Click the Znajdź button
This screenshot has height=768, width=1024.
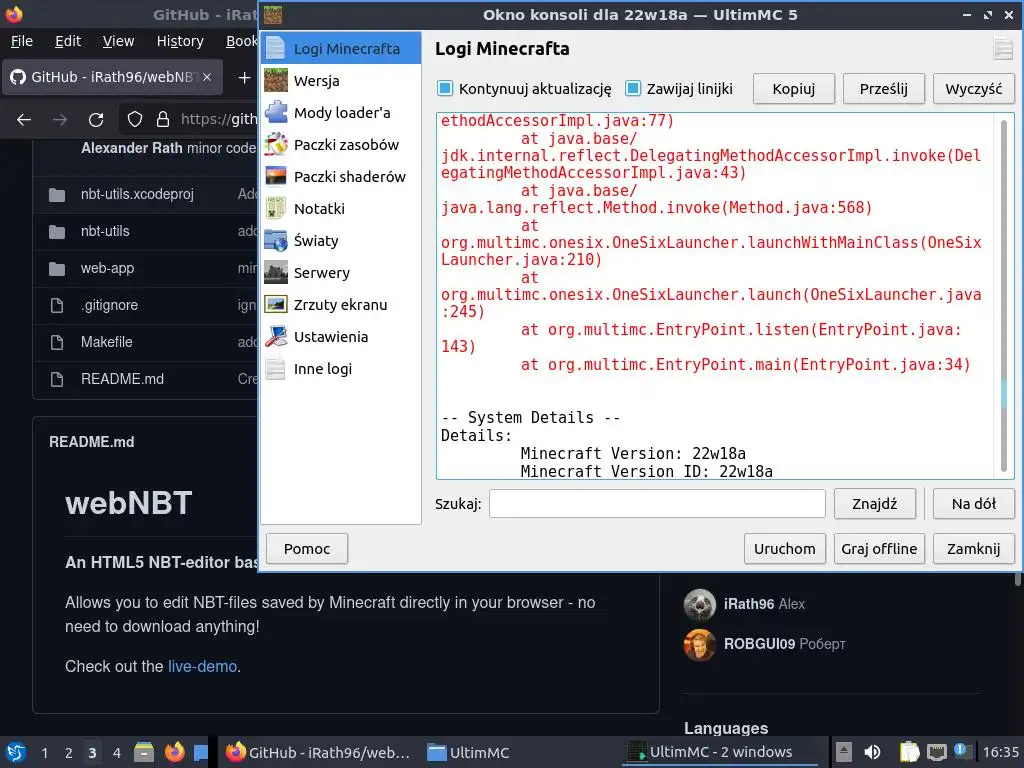click(874, 504)
